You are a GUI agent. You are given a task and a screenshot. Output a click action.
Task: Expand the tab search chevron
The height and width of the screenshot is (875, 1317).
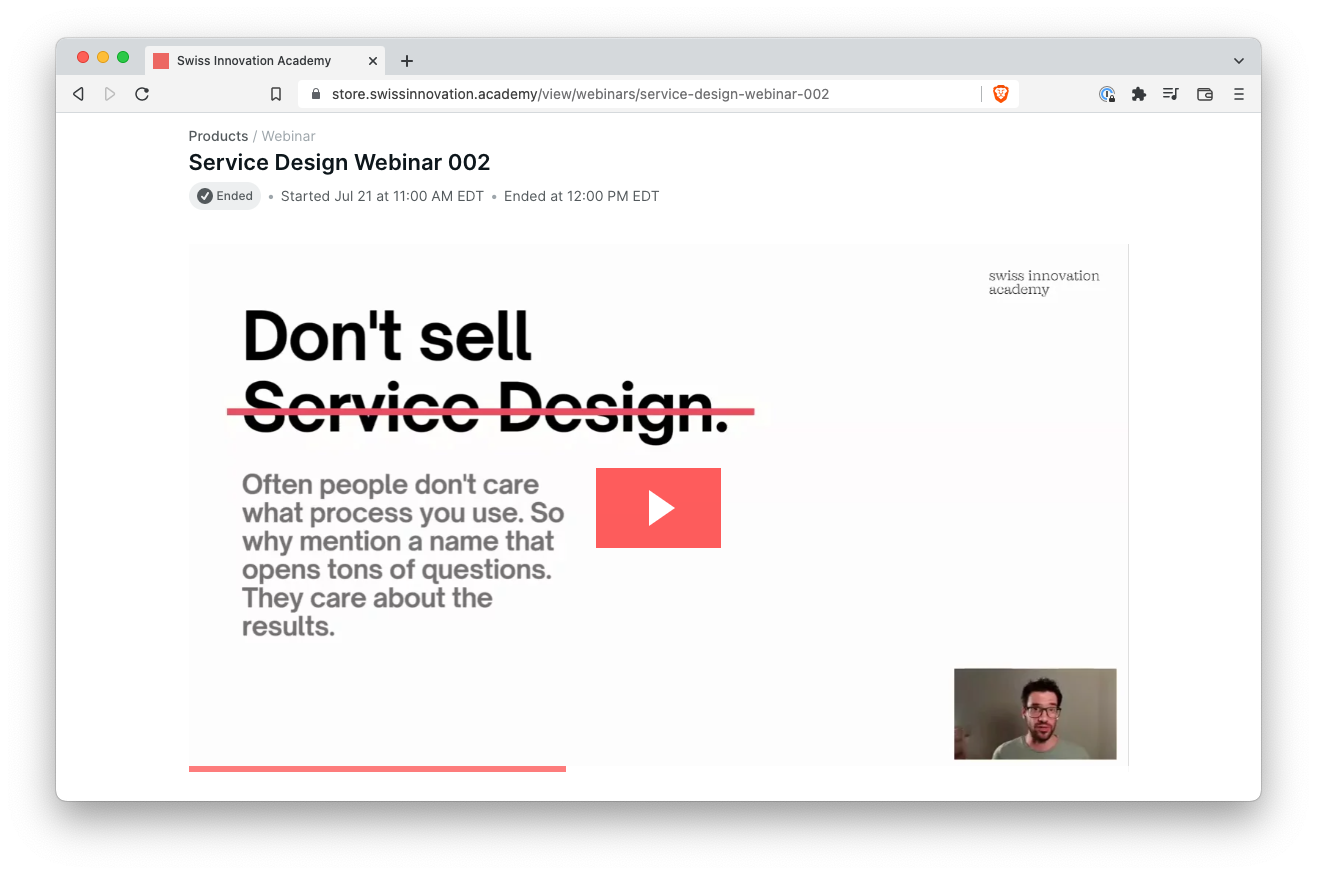point(1239,61)
